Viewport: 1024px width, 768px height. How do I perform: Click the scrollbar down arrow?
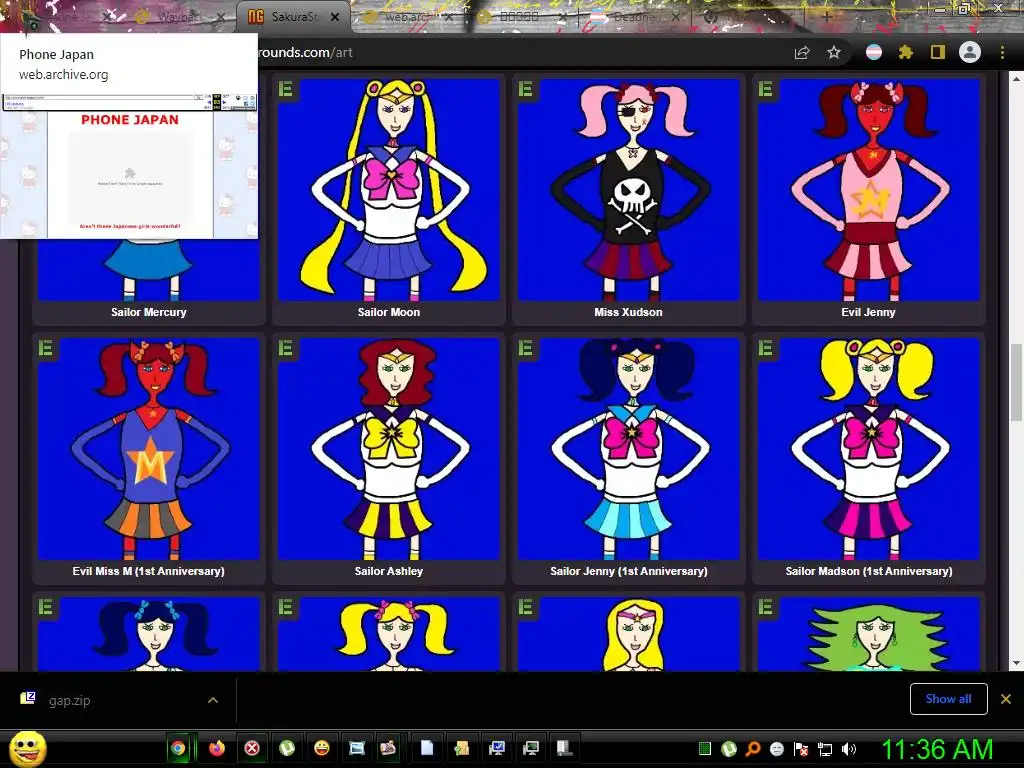1016,664
